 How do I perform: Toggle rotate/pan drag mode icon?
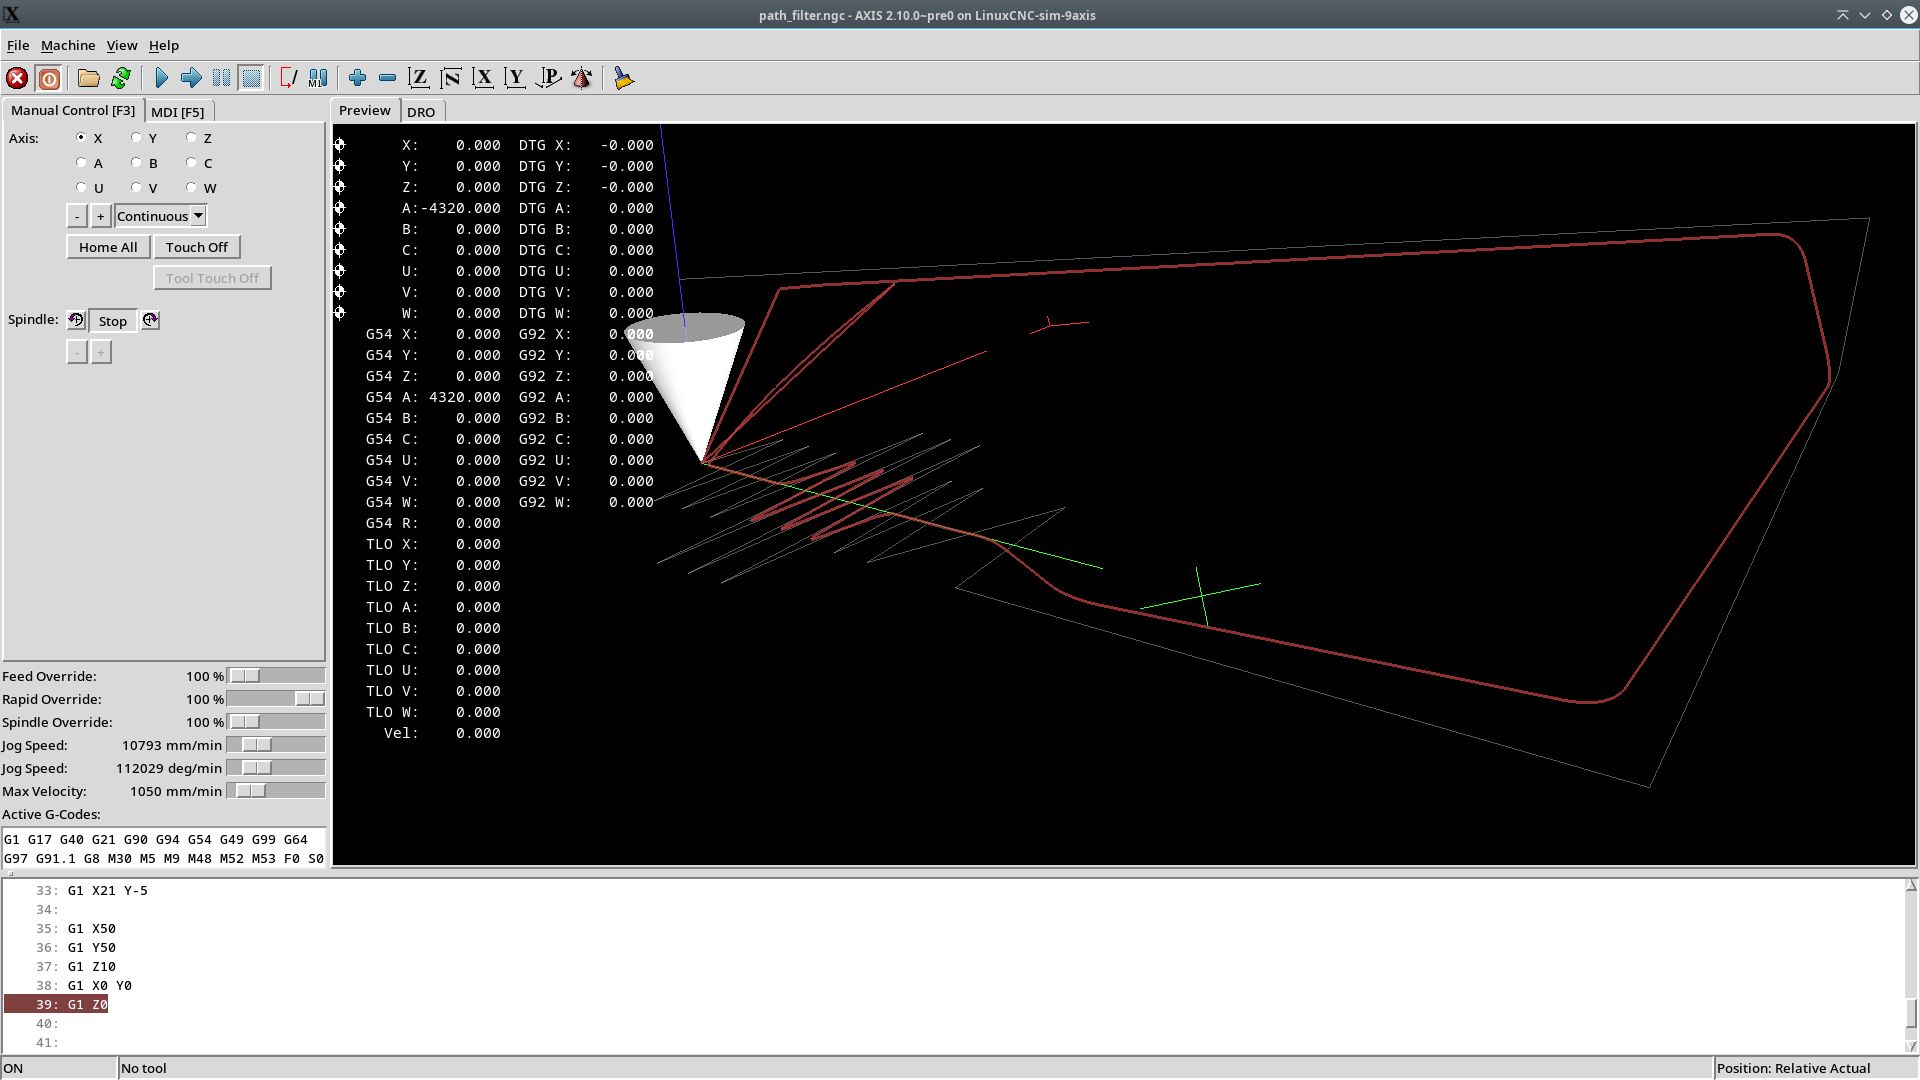[x=581, y=78]
